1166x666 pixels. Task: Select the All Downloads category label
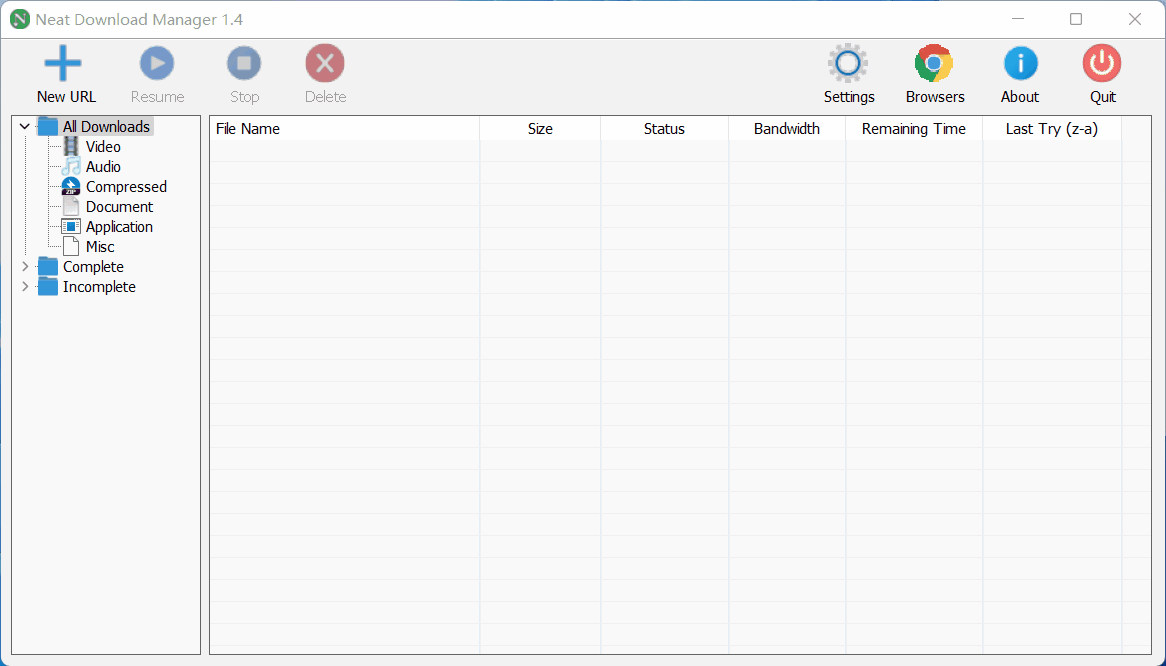(106, 126)
